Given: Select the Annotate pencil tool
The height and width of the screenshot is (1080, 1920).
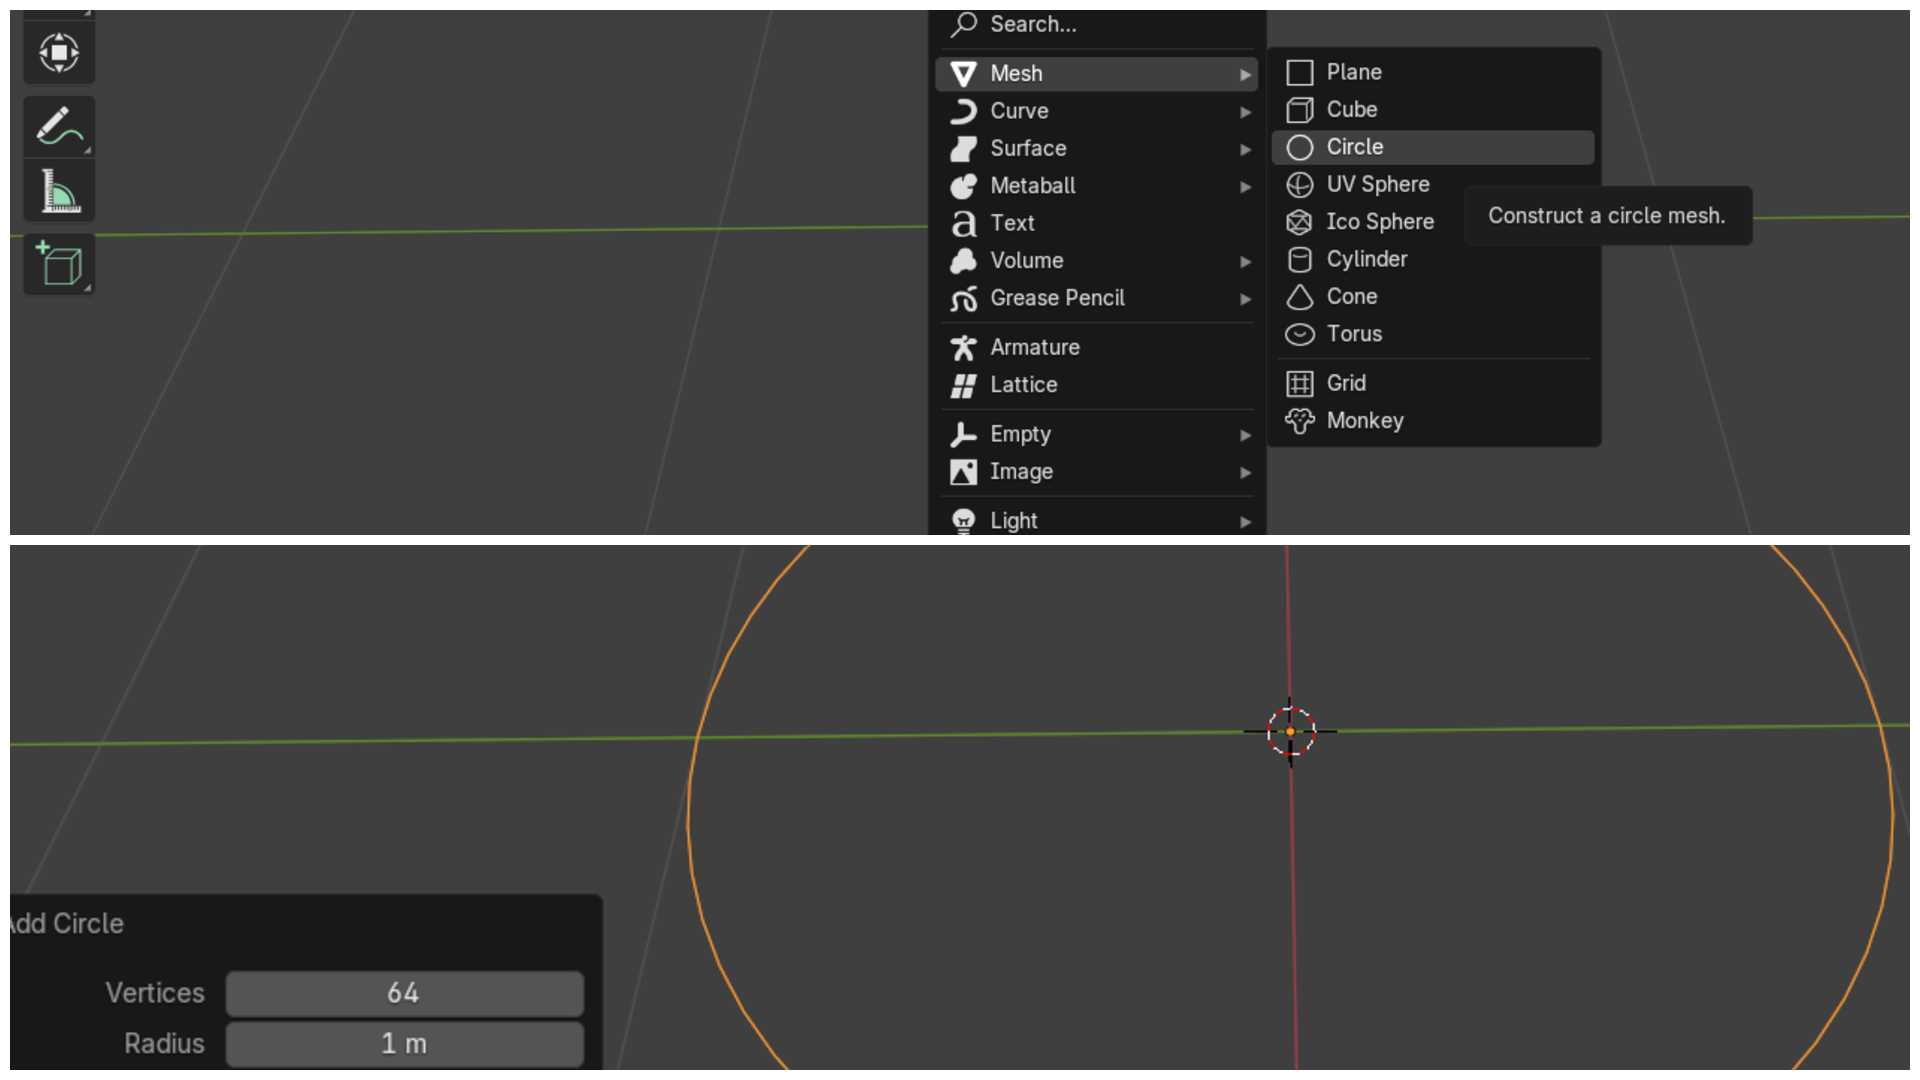Looking at the screenshot, I should click(59, 127).
